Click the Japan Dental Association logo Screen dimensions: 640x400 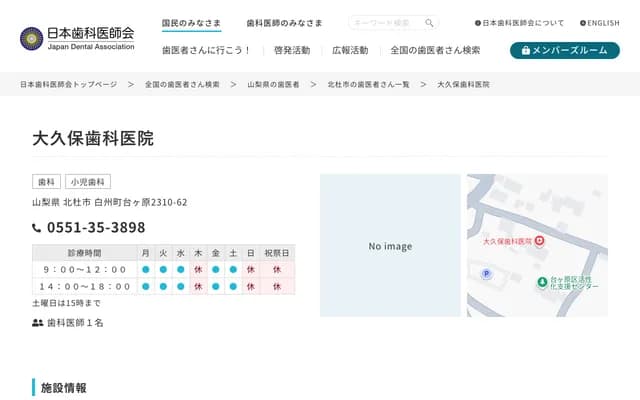(78, 38)
